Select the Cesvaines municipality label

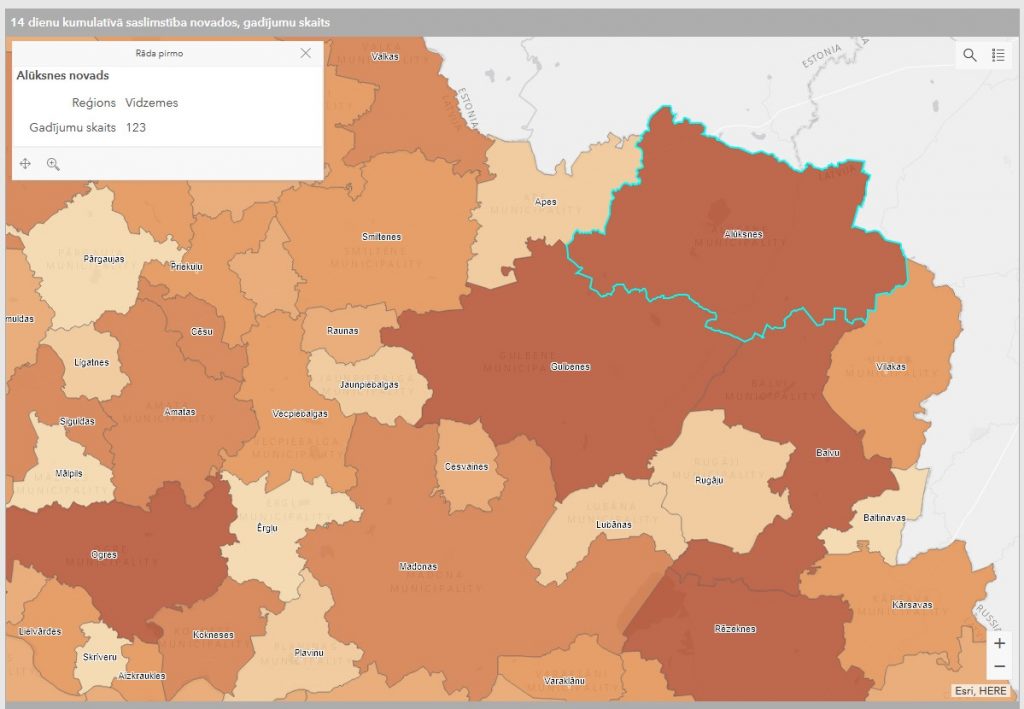pos(466,467)
